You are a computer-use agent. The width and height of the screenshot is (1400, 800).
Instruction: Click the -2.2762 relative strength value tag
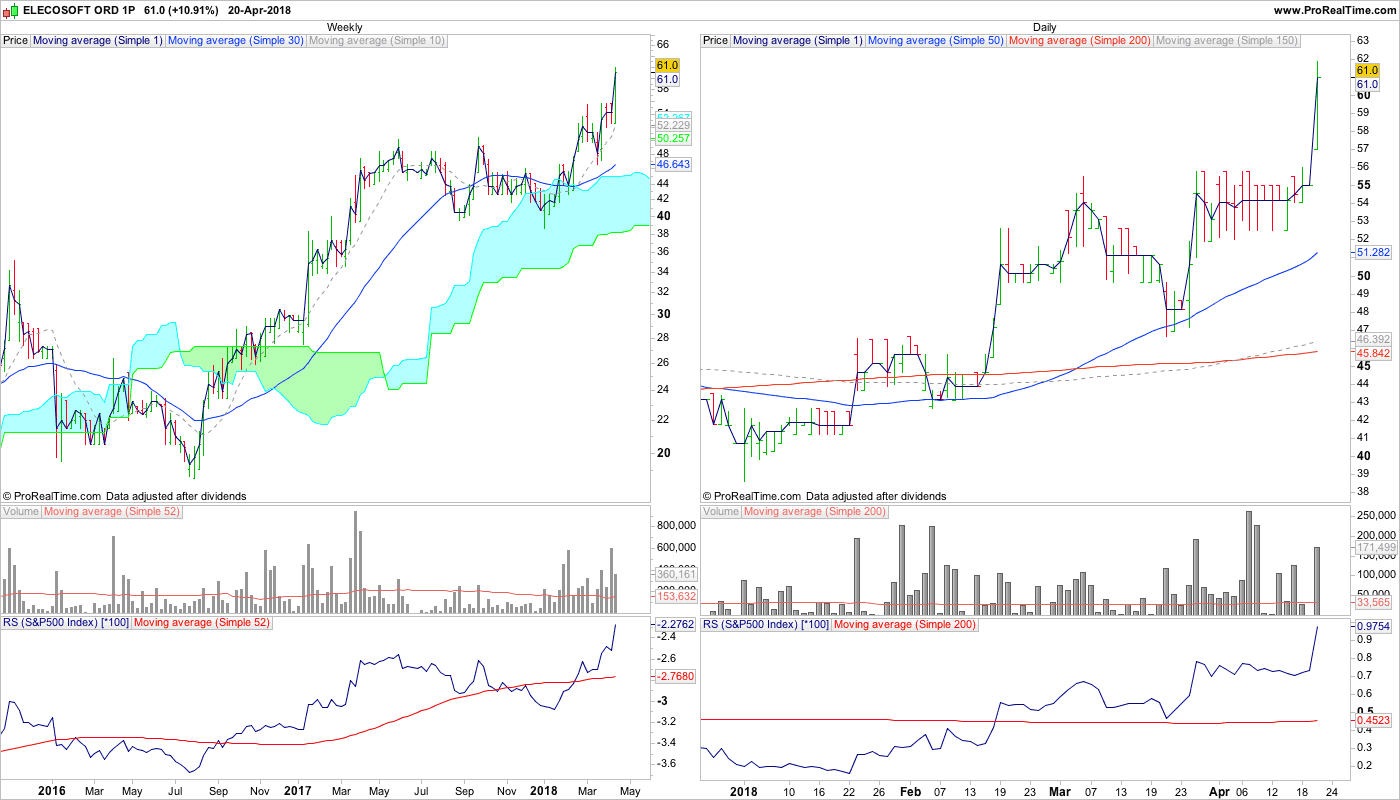point(675,625)
